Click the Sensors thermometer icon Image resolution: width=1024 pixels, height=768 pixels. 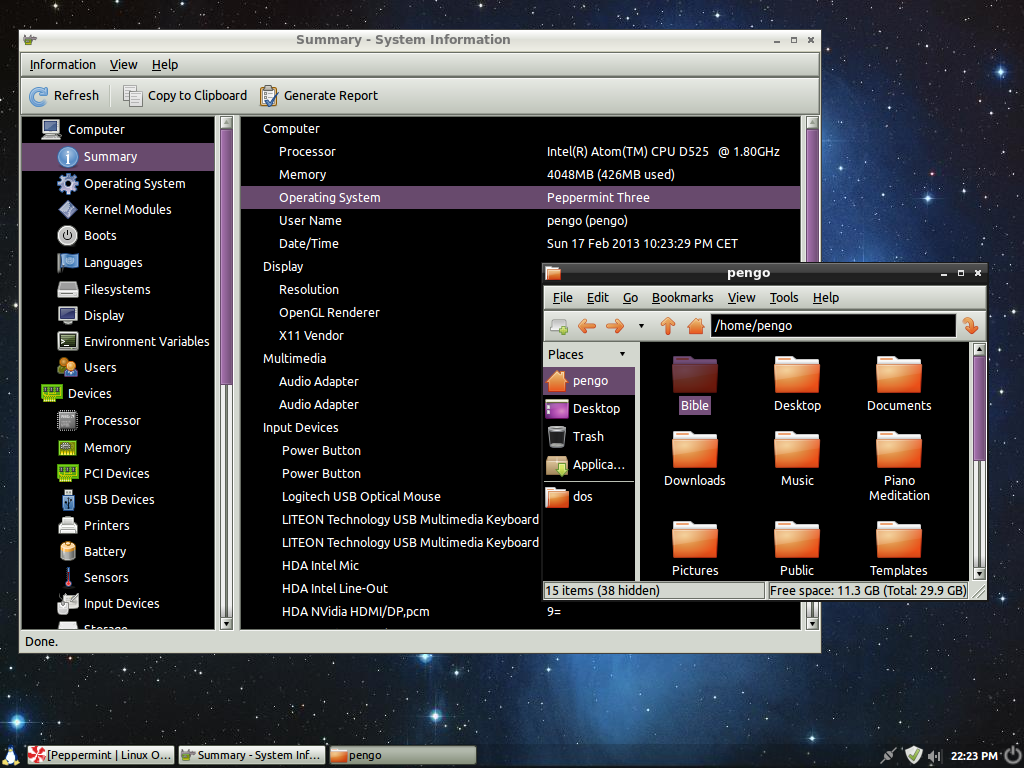(68, 577)
